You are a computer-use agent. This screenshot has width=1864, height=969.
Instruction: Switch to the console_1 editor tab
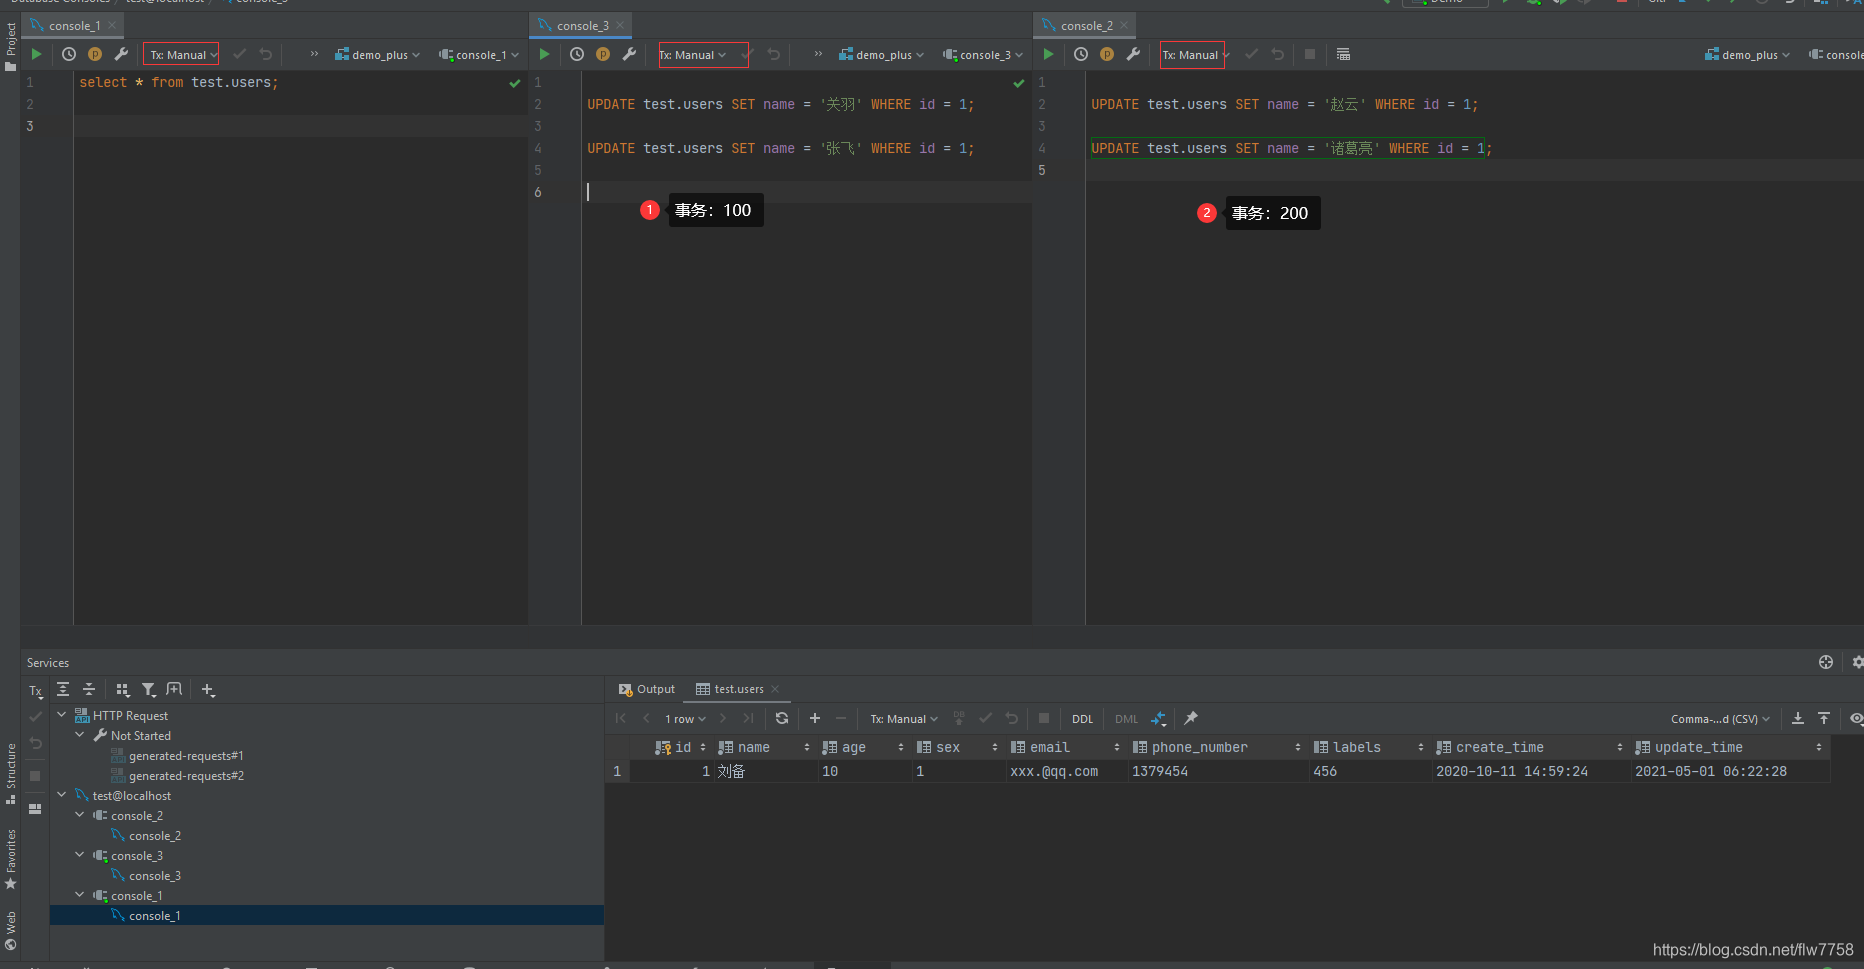tap(73, 25)
